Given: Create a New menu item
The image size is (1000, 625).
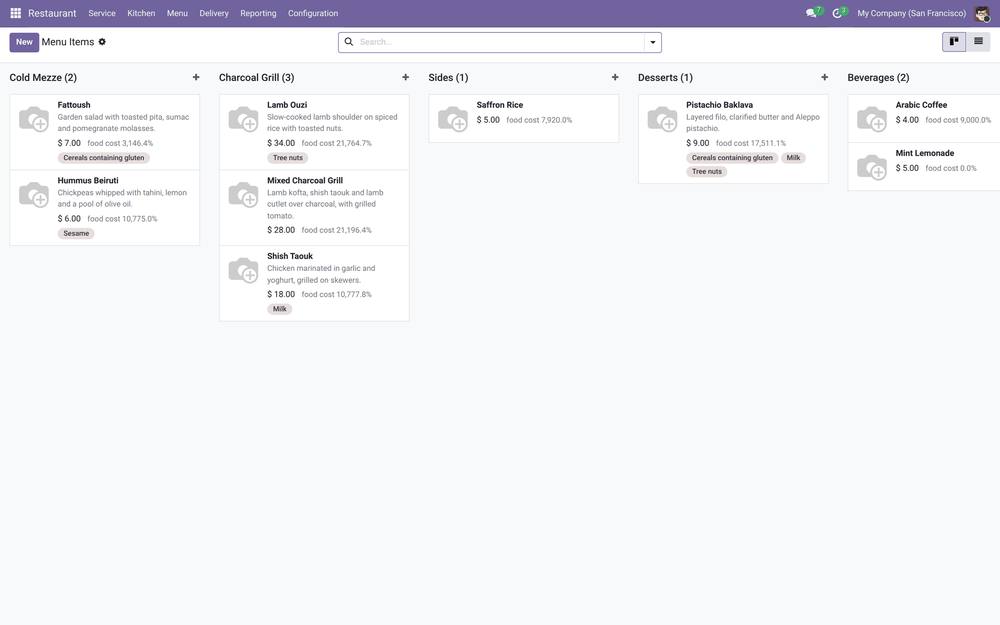Looking at the screenshot, I should point(24,42).
